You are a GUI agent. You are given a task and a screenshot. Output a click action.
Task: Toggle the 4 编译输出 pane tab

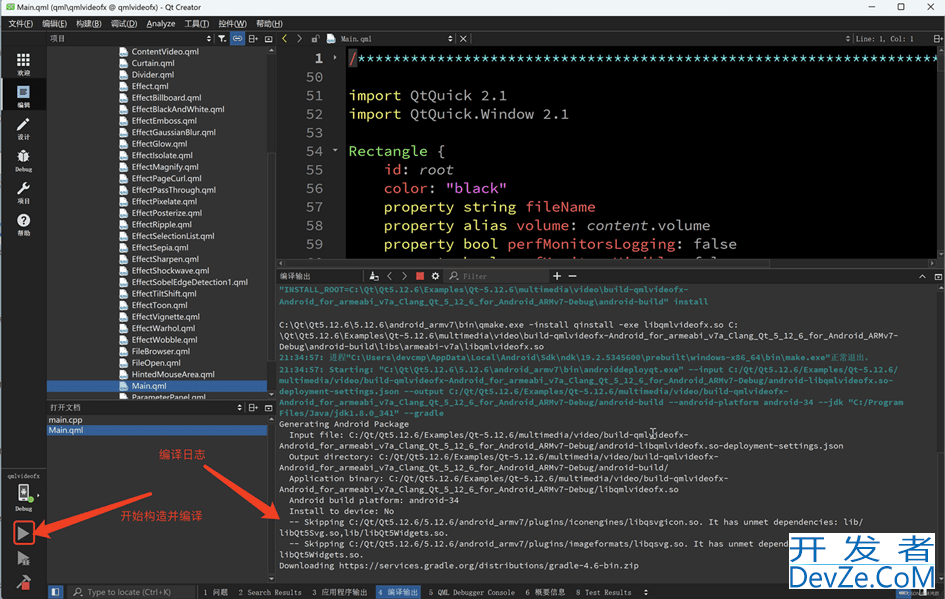click(398, 592)
